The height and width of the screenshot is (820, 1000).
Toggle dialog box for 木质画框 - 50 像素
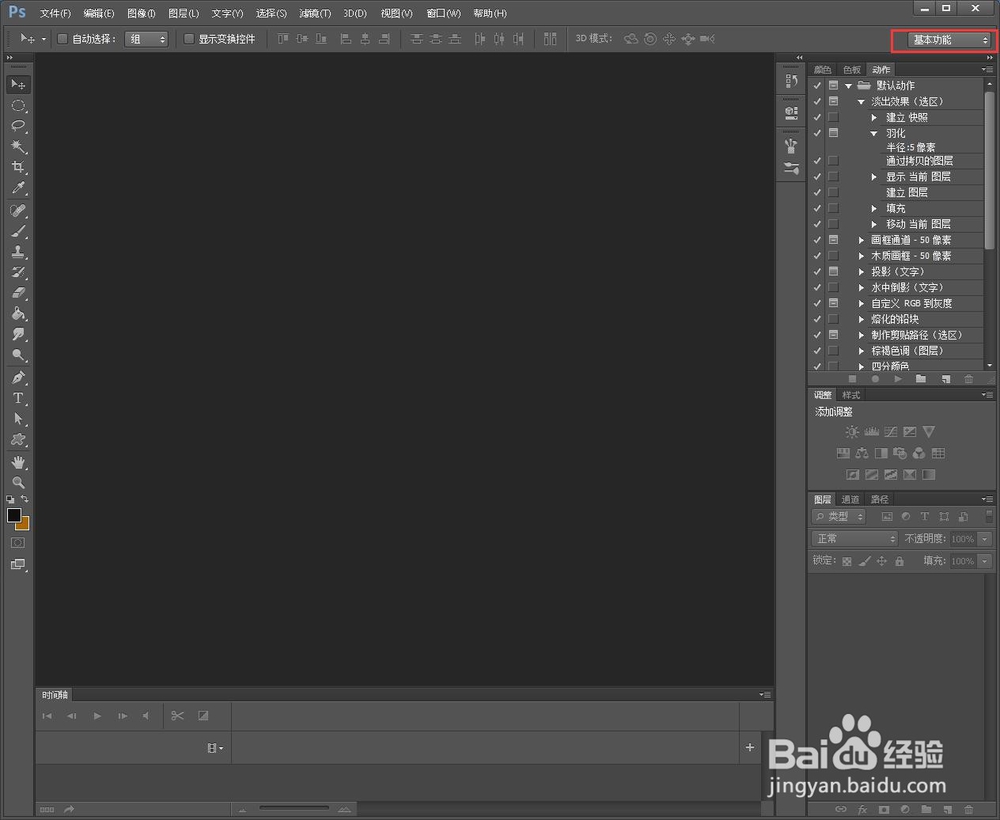coord(834,256)
